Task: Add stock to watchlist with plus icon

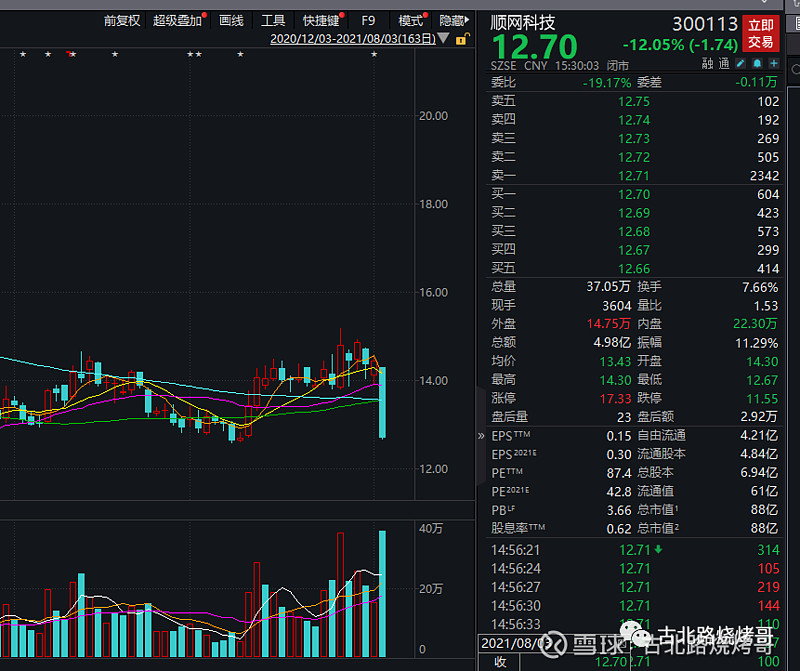Action: (x=774, y=63)
